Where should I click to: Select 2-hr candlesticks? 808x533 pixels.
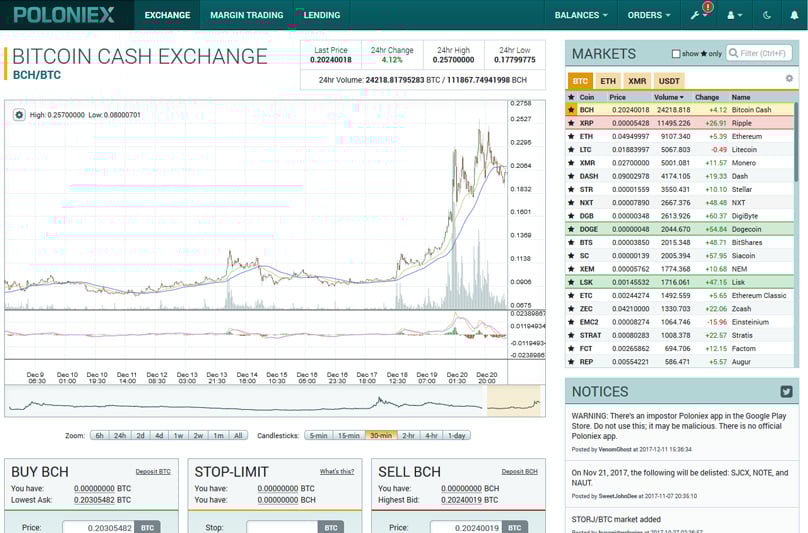click(x=409, y=436)
